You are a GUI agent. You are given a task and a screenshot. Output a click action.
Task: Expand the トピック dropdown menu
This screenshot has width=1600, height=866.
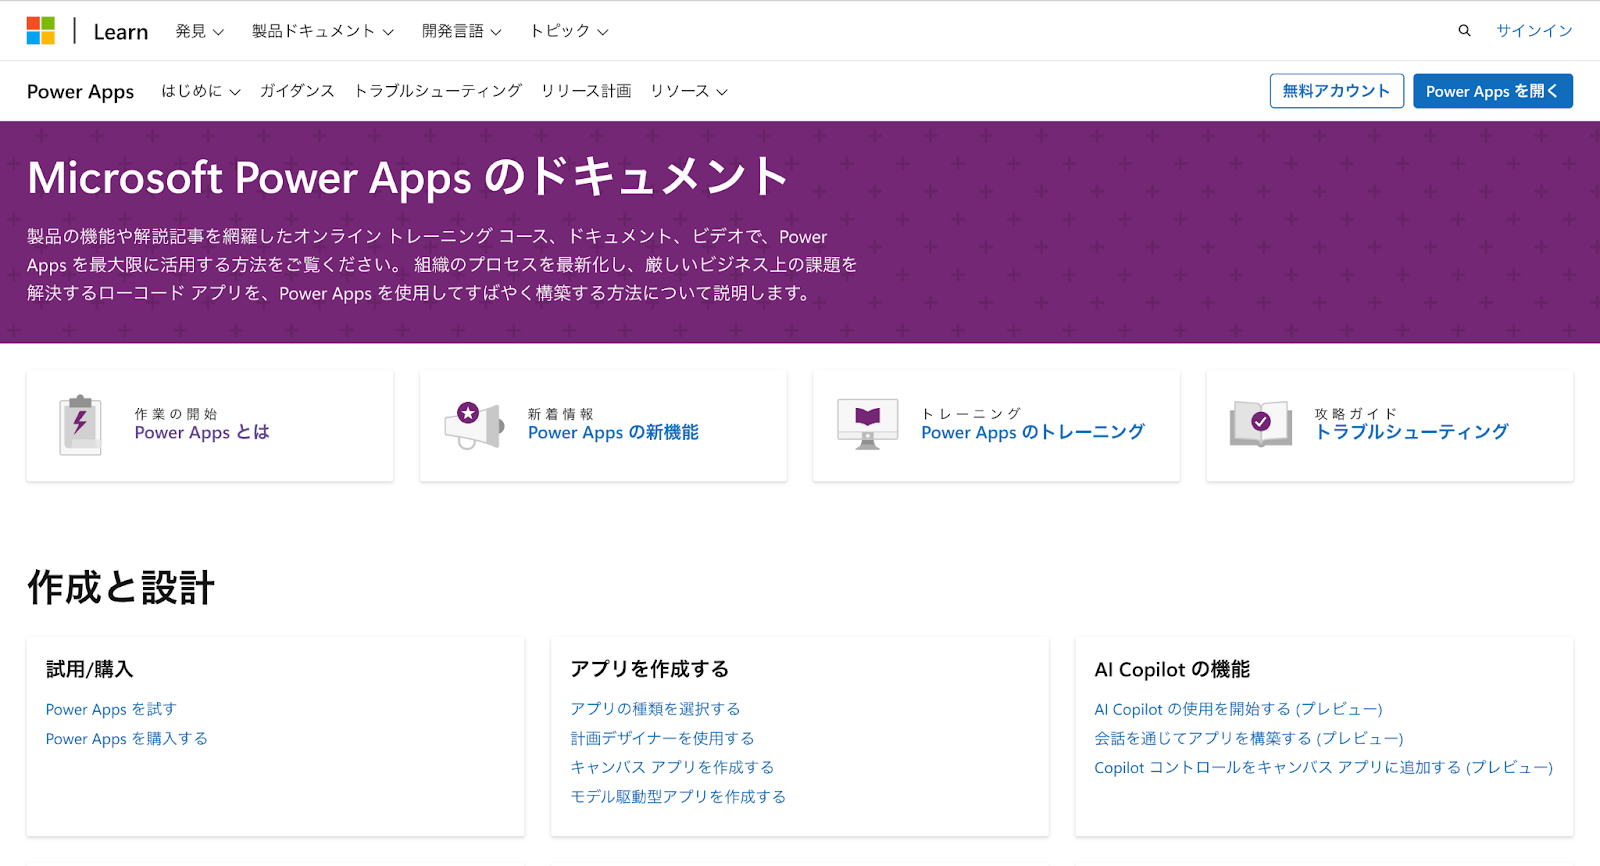[x=569, y=31]
